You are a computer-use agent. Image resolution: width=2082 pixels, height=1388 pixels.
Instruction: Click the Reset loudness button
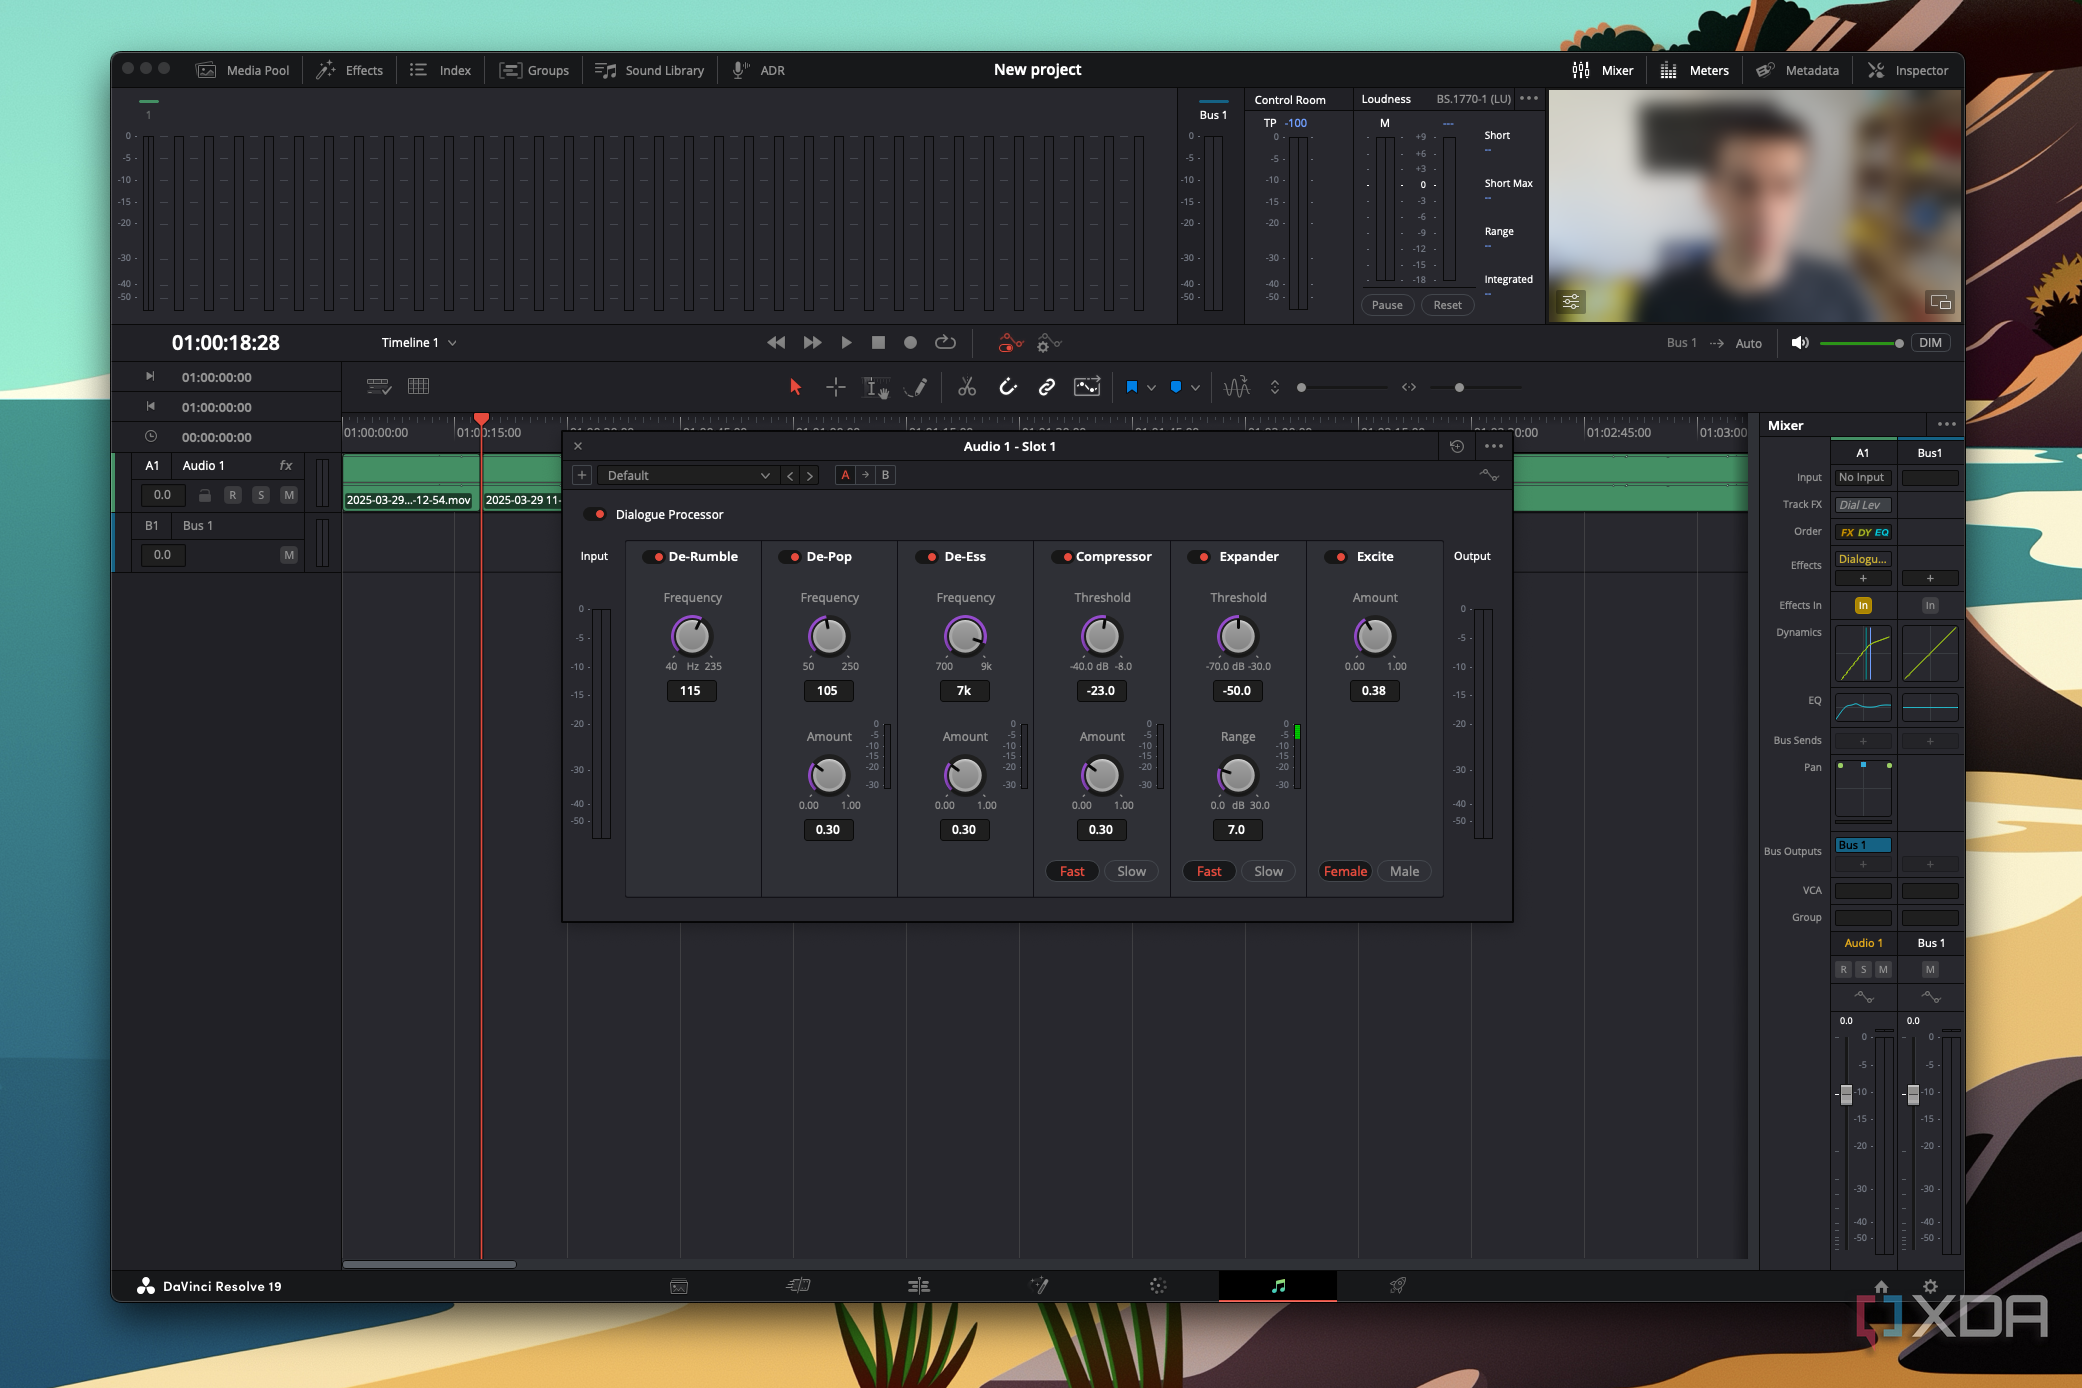click(1447, 305)
